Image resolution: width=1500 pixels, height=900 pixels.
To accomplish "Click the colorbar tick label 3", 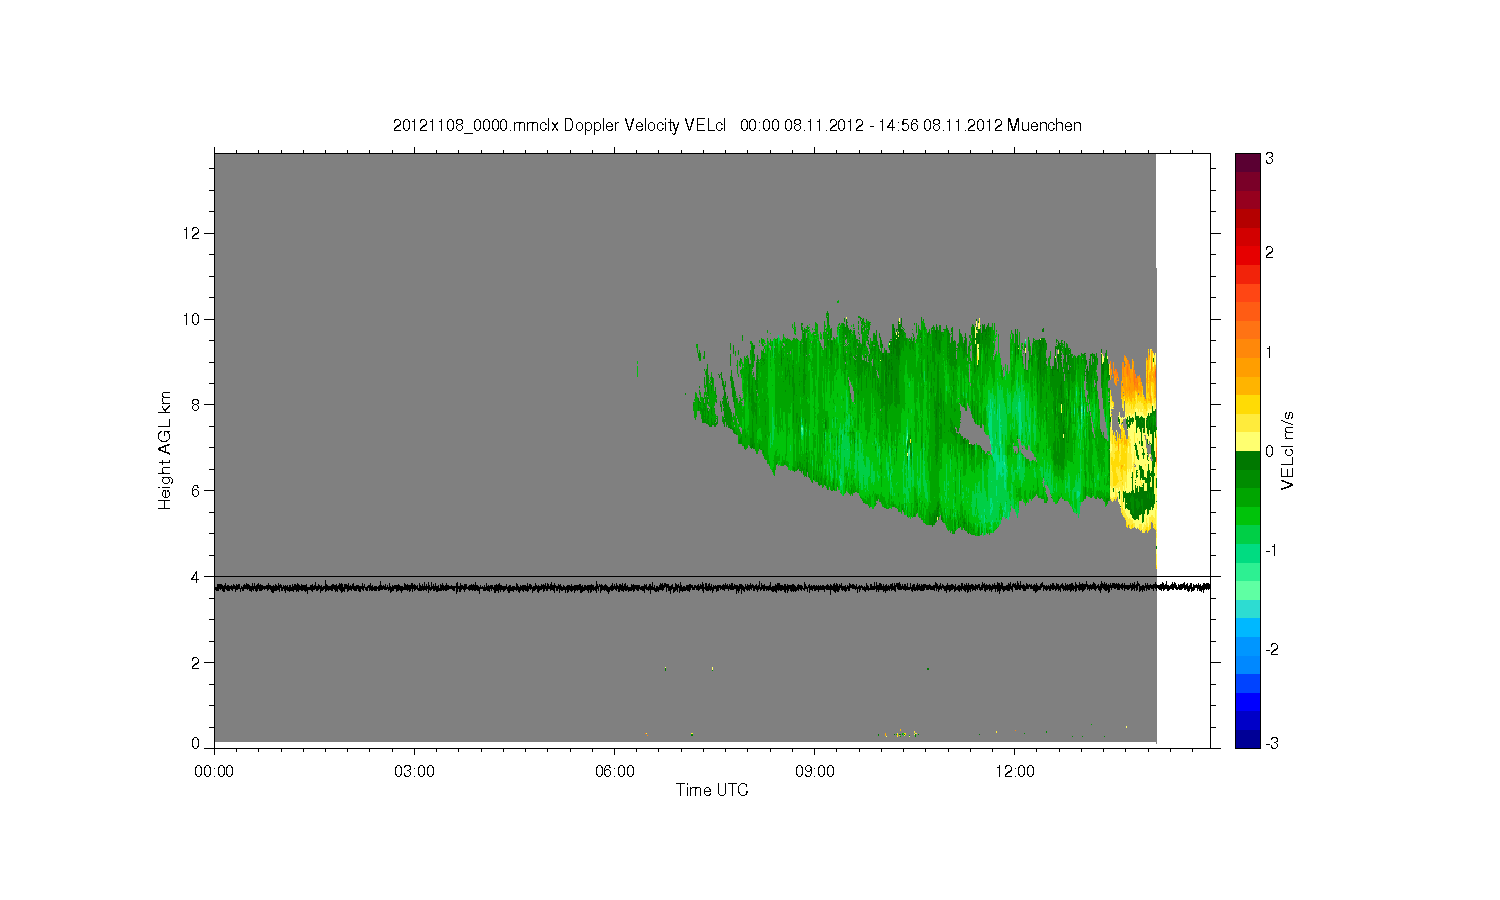I will [1269, 159].
